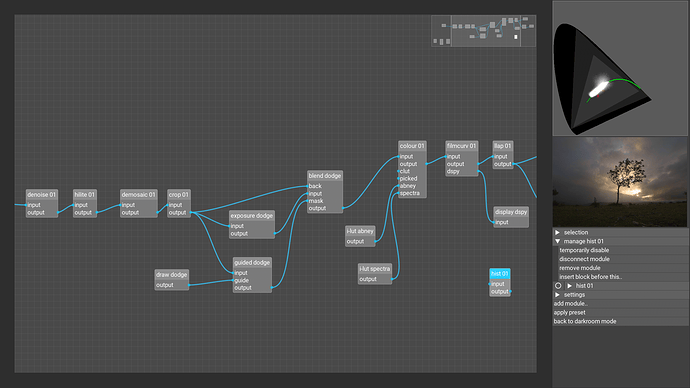This screenshot has width=690, height=388.
Task: Toggle the circle button beside hist 01
Action: tap(558, 286)
